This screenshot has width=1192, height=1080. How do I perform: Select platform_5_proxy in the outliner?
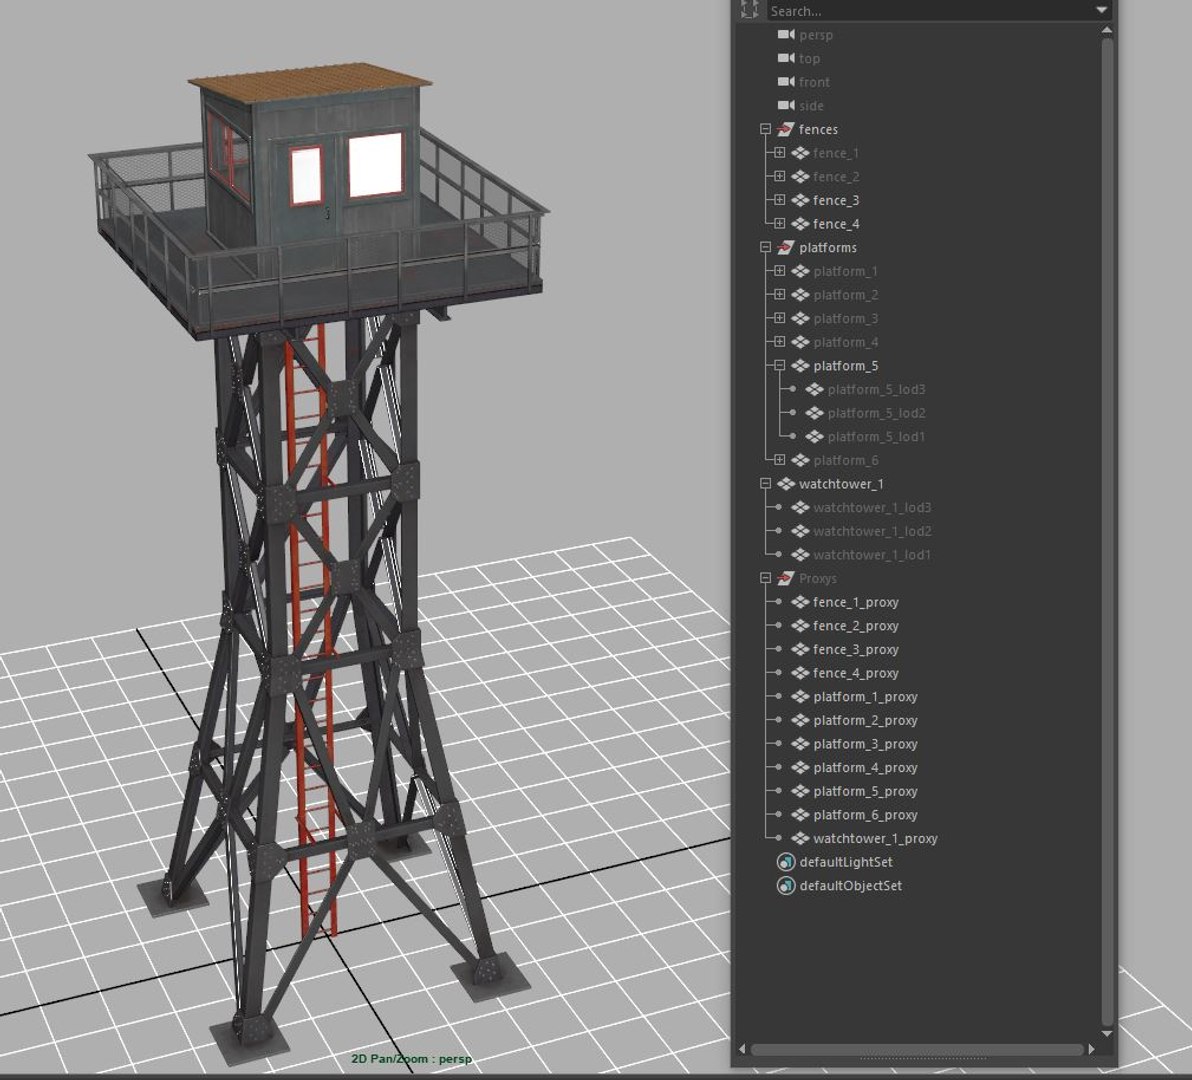(x=865, y=791)
